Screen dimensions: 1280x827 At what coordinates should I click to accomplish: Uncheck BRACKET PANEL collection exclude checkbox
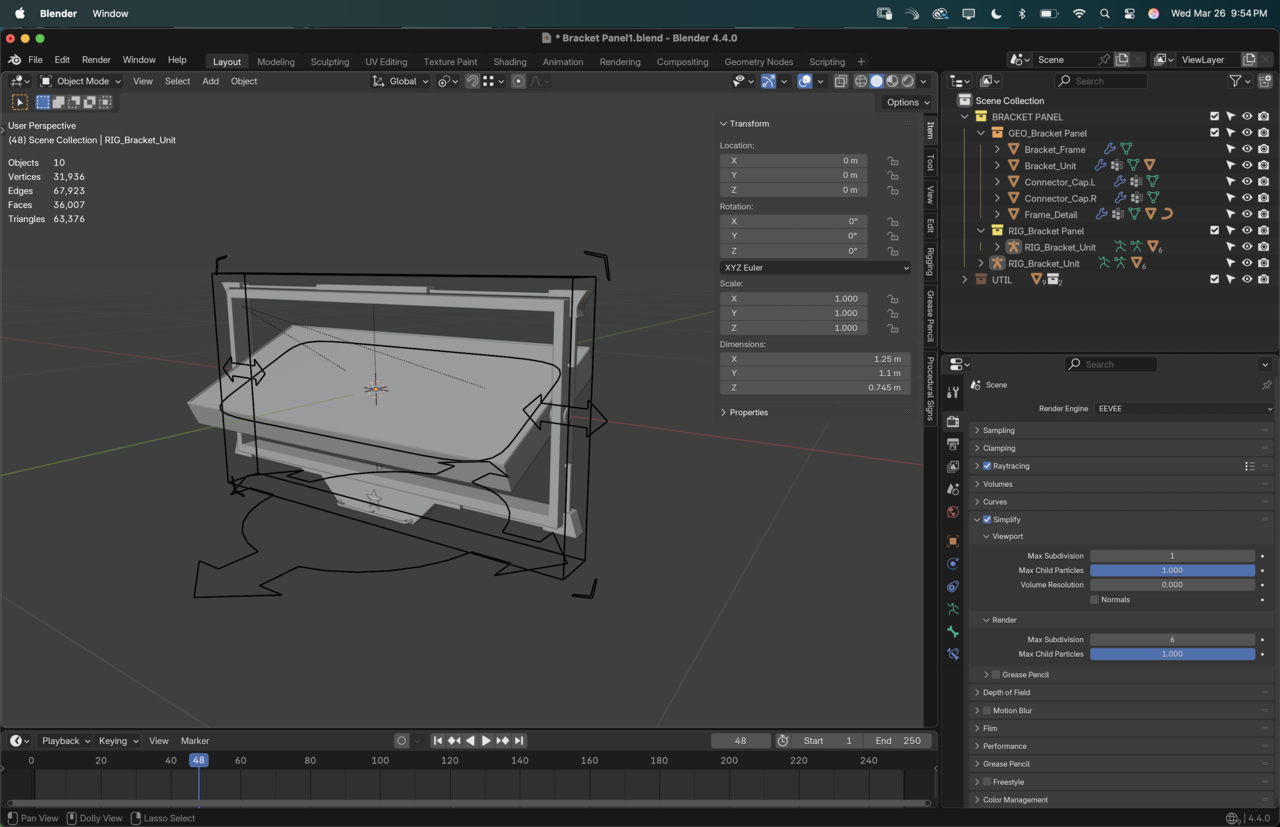click(1215, 117)
